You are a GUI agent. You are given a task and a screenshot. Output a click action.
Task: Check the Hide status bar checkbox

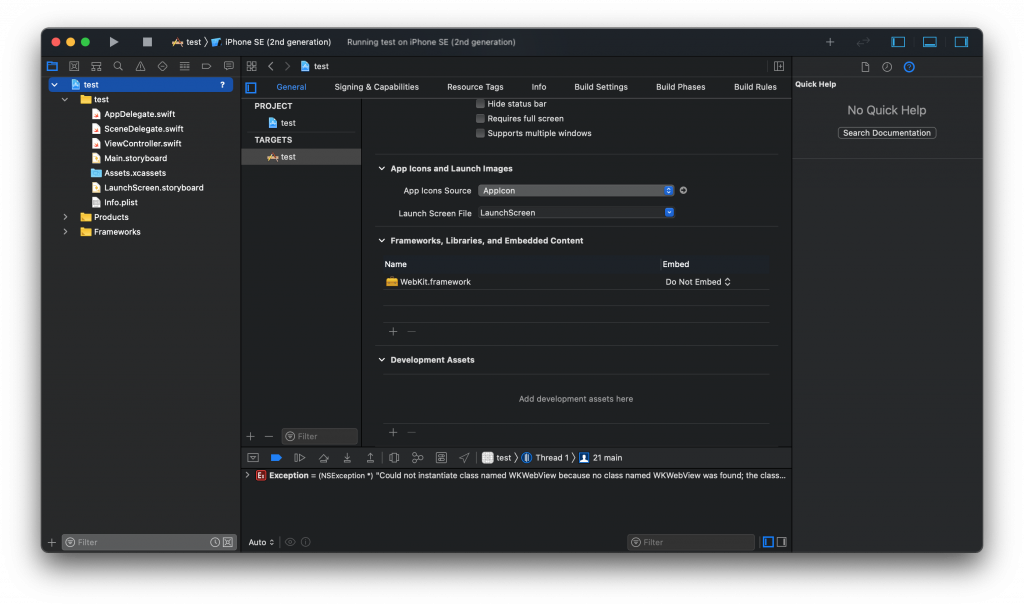[x=481, y=104]
